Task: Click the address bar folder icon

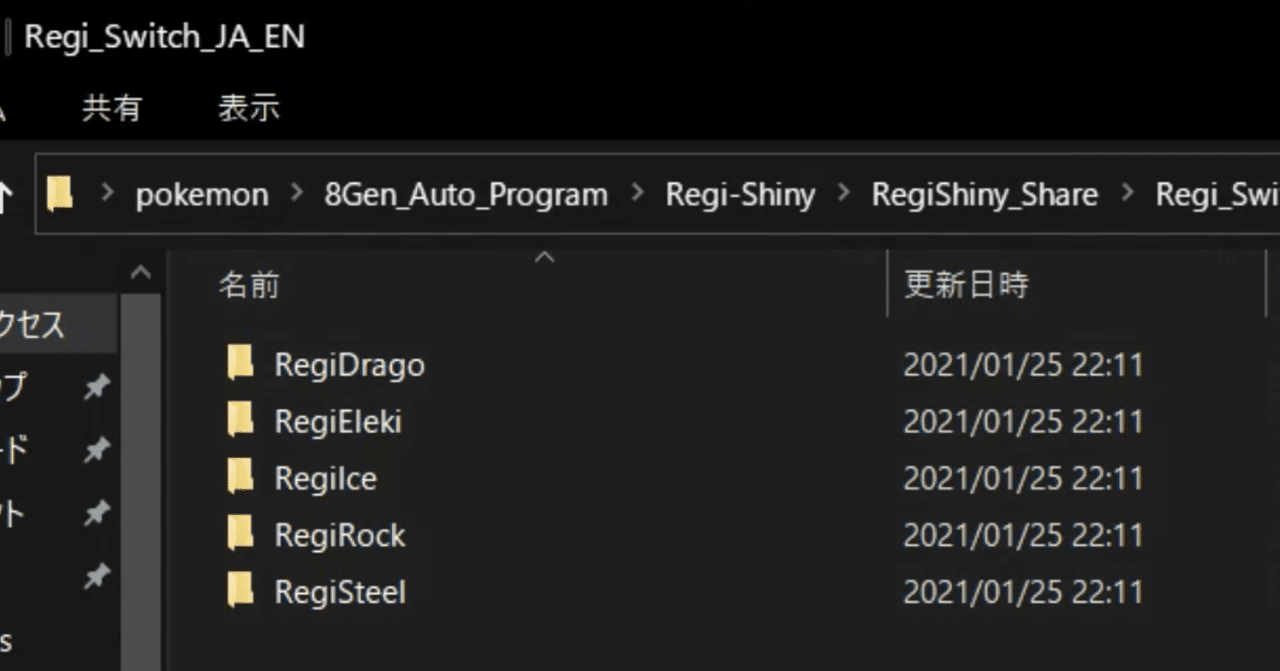Action: point(60,194)
